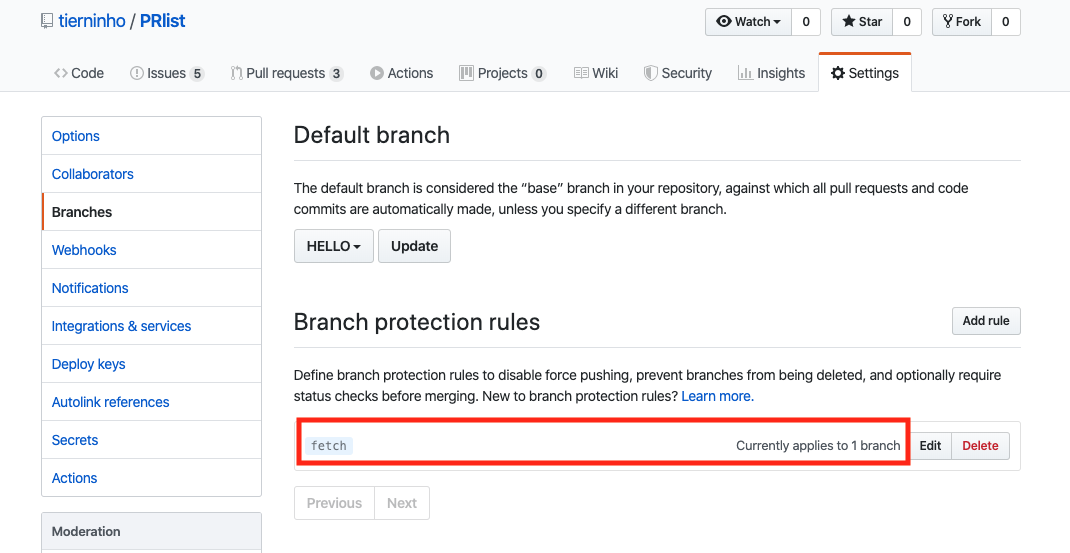Click the projects count badge 0
The height and width of the screenshot is (553, 1070).
click(538, 74)
